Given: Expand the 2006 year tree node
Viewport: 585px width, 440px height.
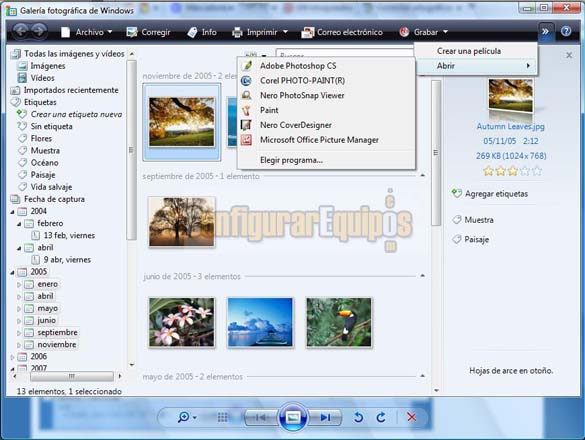Looking at the screenshot, I should click(x=12, y=357).
